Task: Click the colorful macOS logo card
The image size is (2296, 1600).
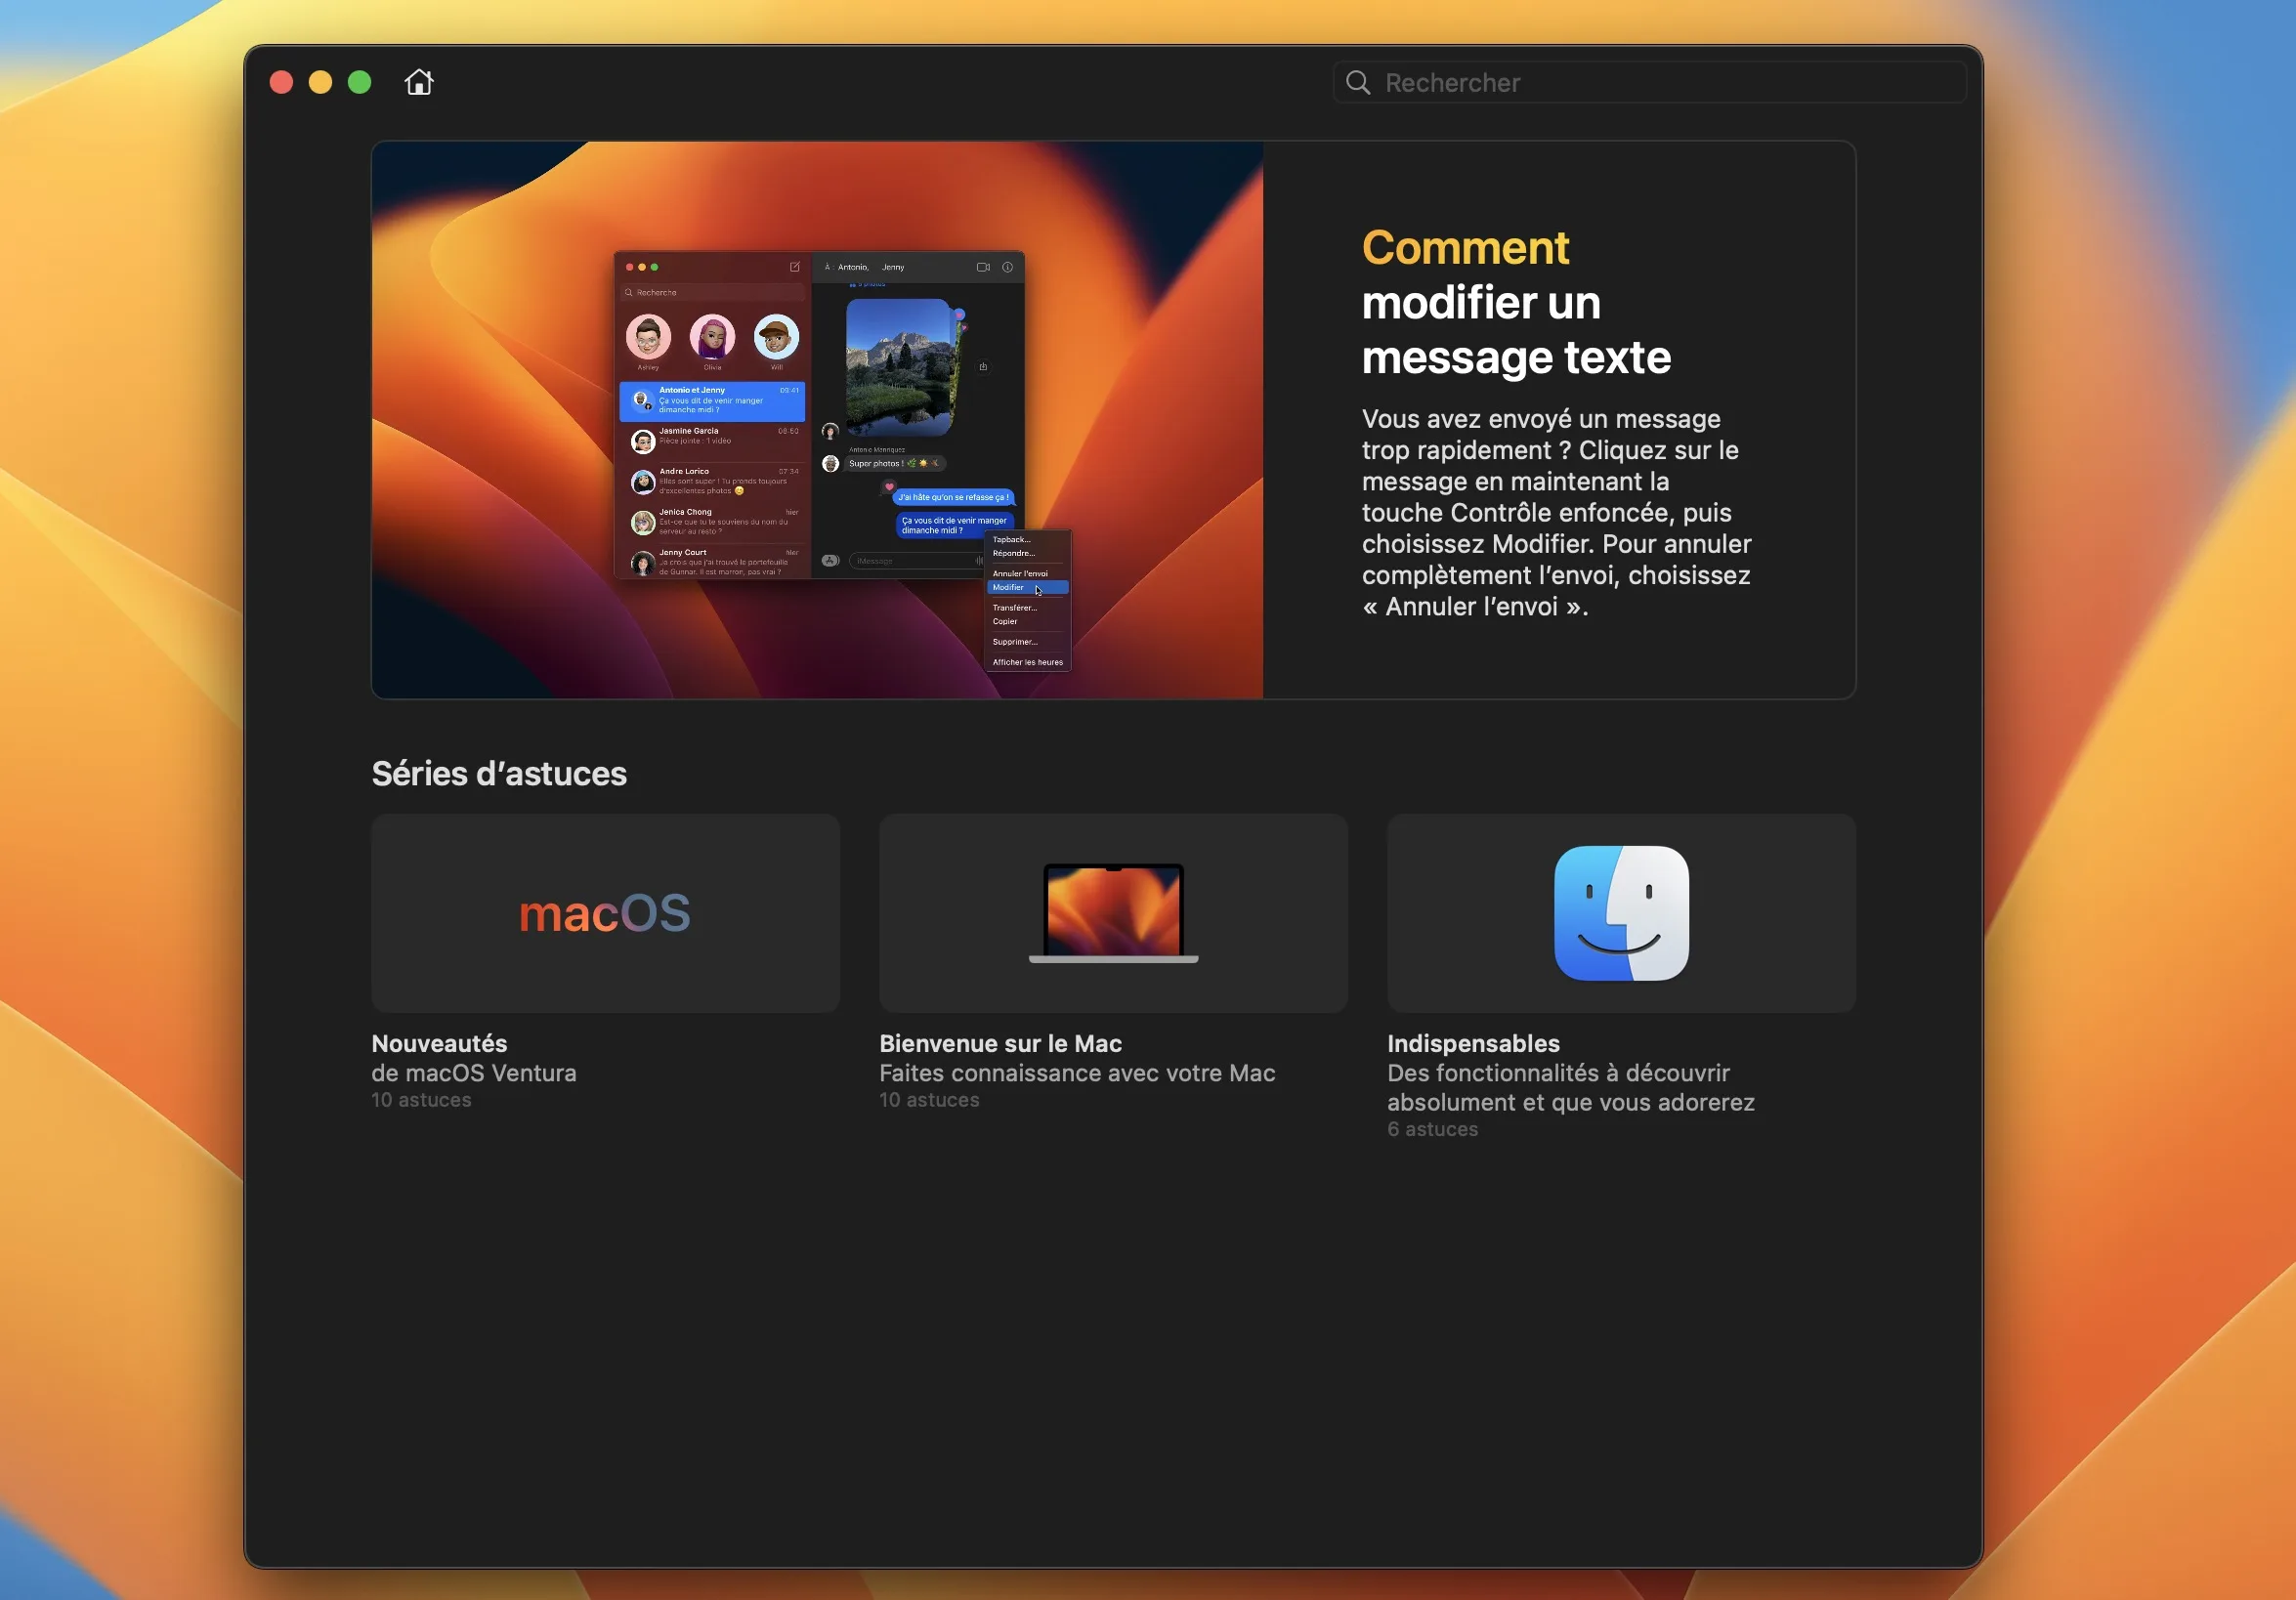Action: pos(605,913)
